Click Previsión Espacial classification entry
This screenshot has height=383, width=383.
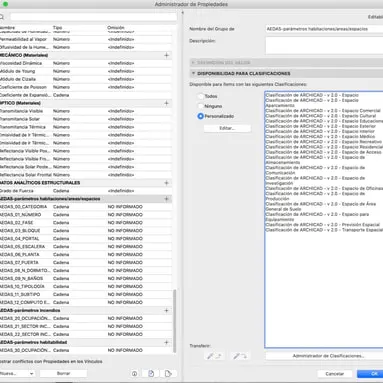tap(323, 225)
